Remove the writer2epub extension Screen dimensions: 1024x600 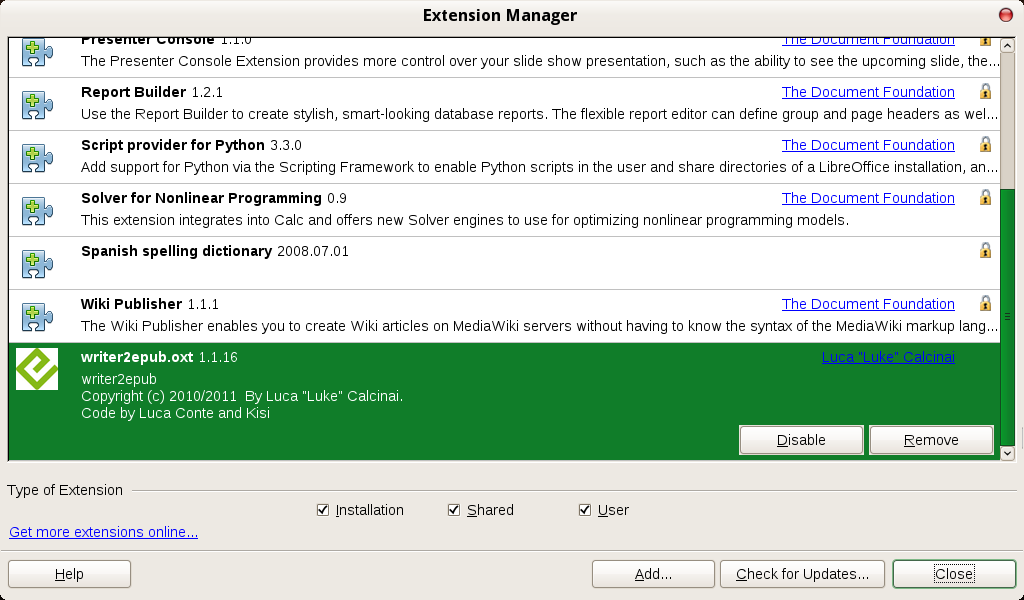coord(930,439)
